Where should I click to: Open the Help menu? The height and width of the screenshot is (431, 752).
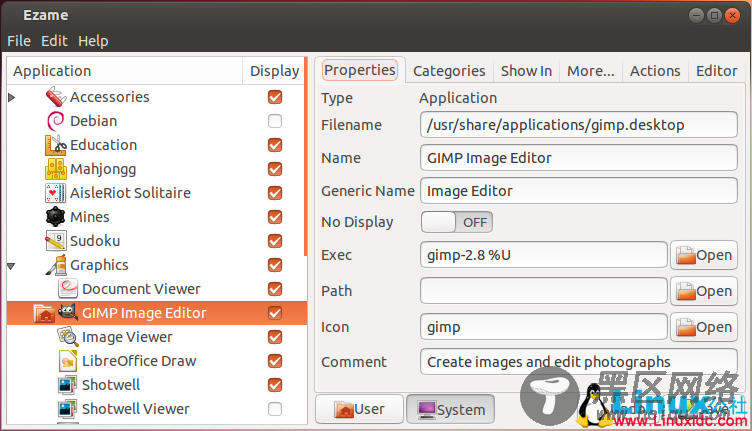pyautogui.click(x=93, y=41)
